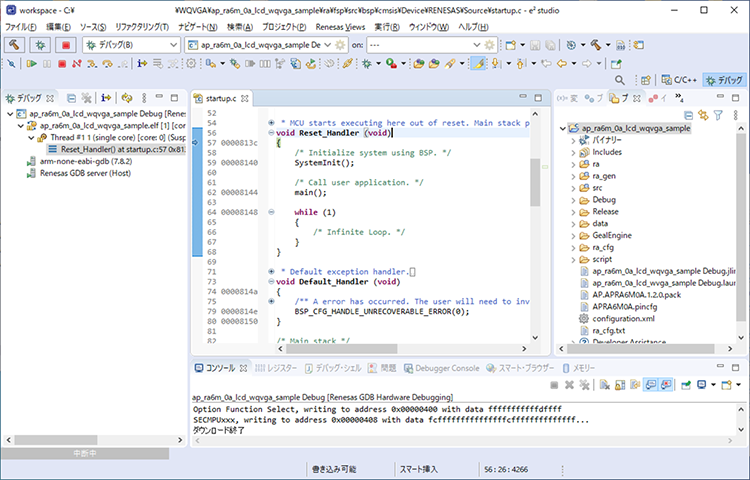Screen dimensions: 750x480
Task: Select the startup.c editor tab
Action: (221, 98)
